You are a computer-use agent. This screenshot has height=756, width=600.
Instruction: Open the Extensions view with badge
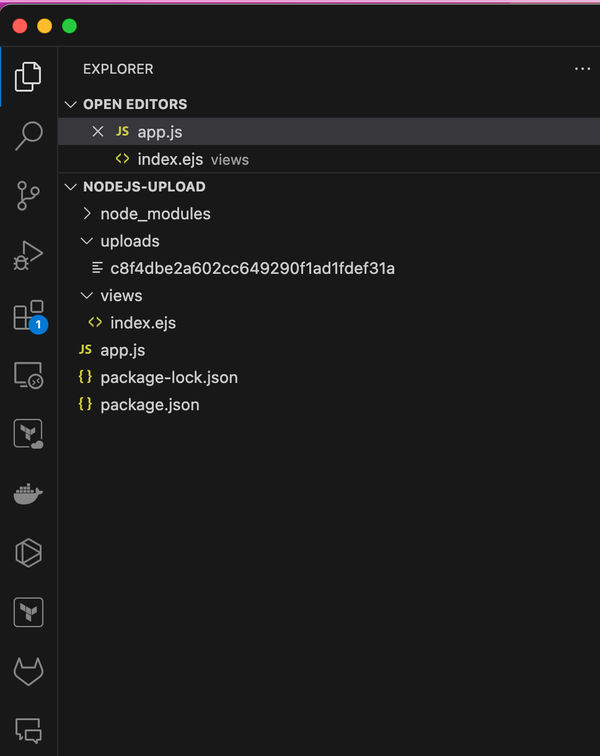[30, 316]
